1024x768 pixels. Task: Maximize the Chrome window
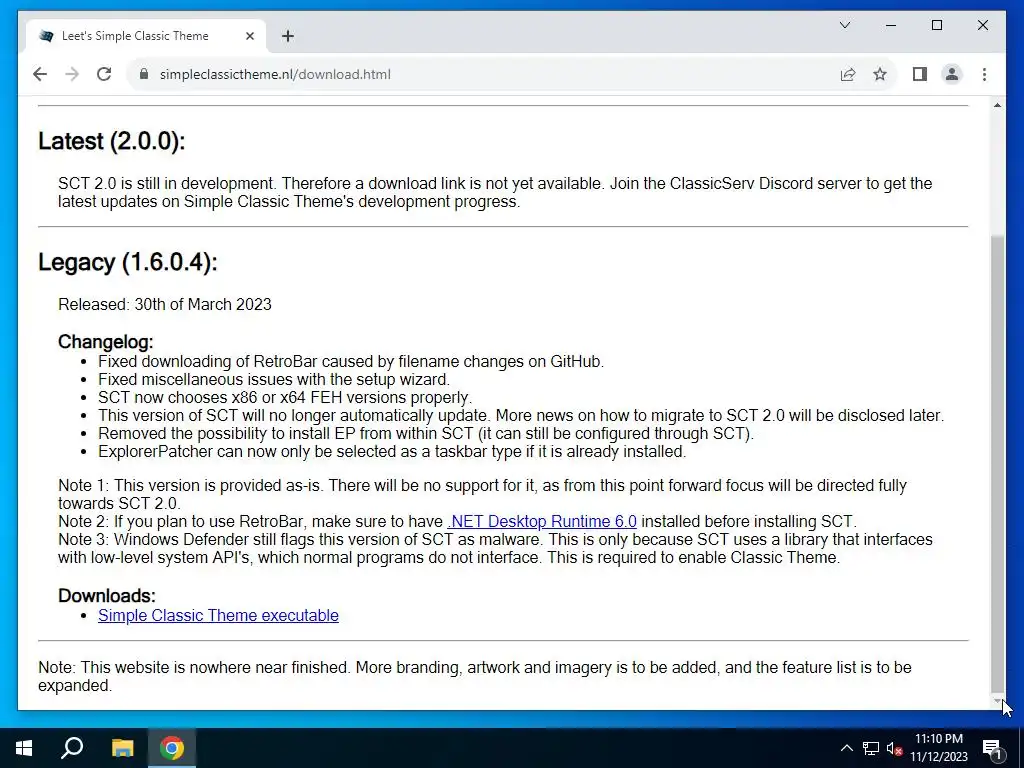936,25
